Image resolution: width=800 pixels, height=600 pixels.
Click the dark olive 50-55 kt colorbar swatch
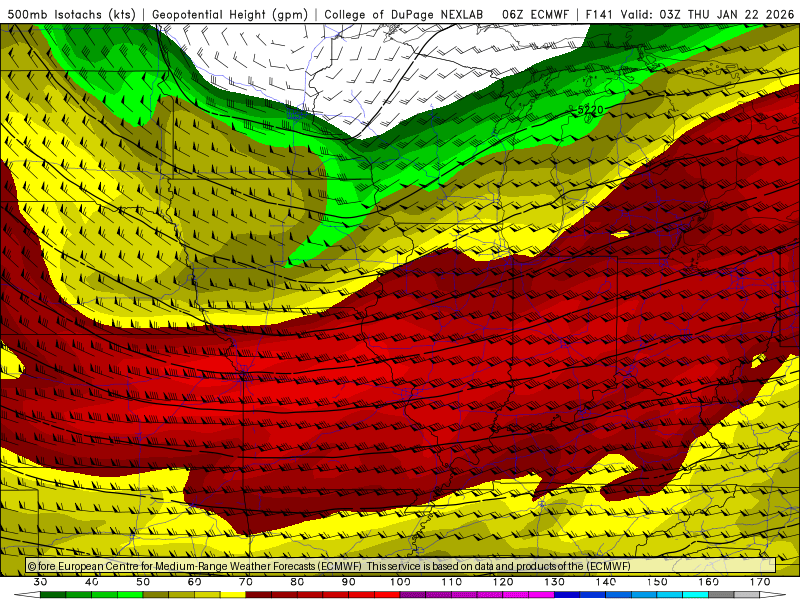pyautogui.click(x=156, y=595)
